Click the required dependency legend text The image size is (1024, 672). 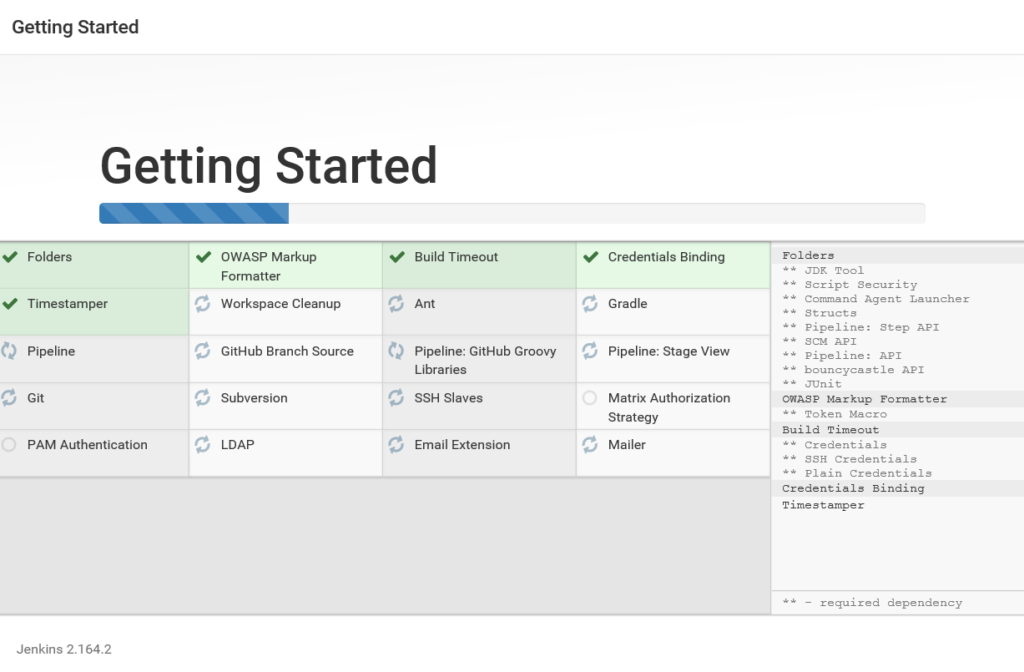872,603
